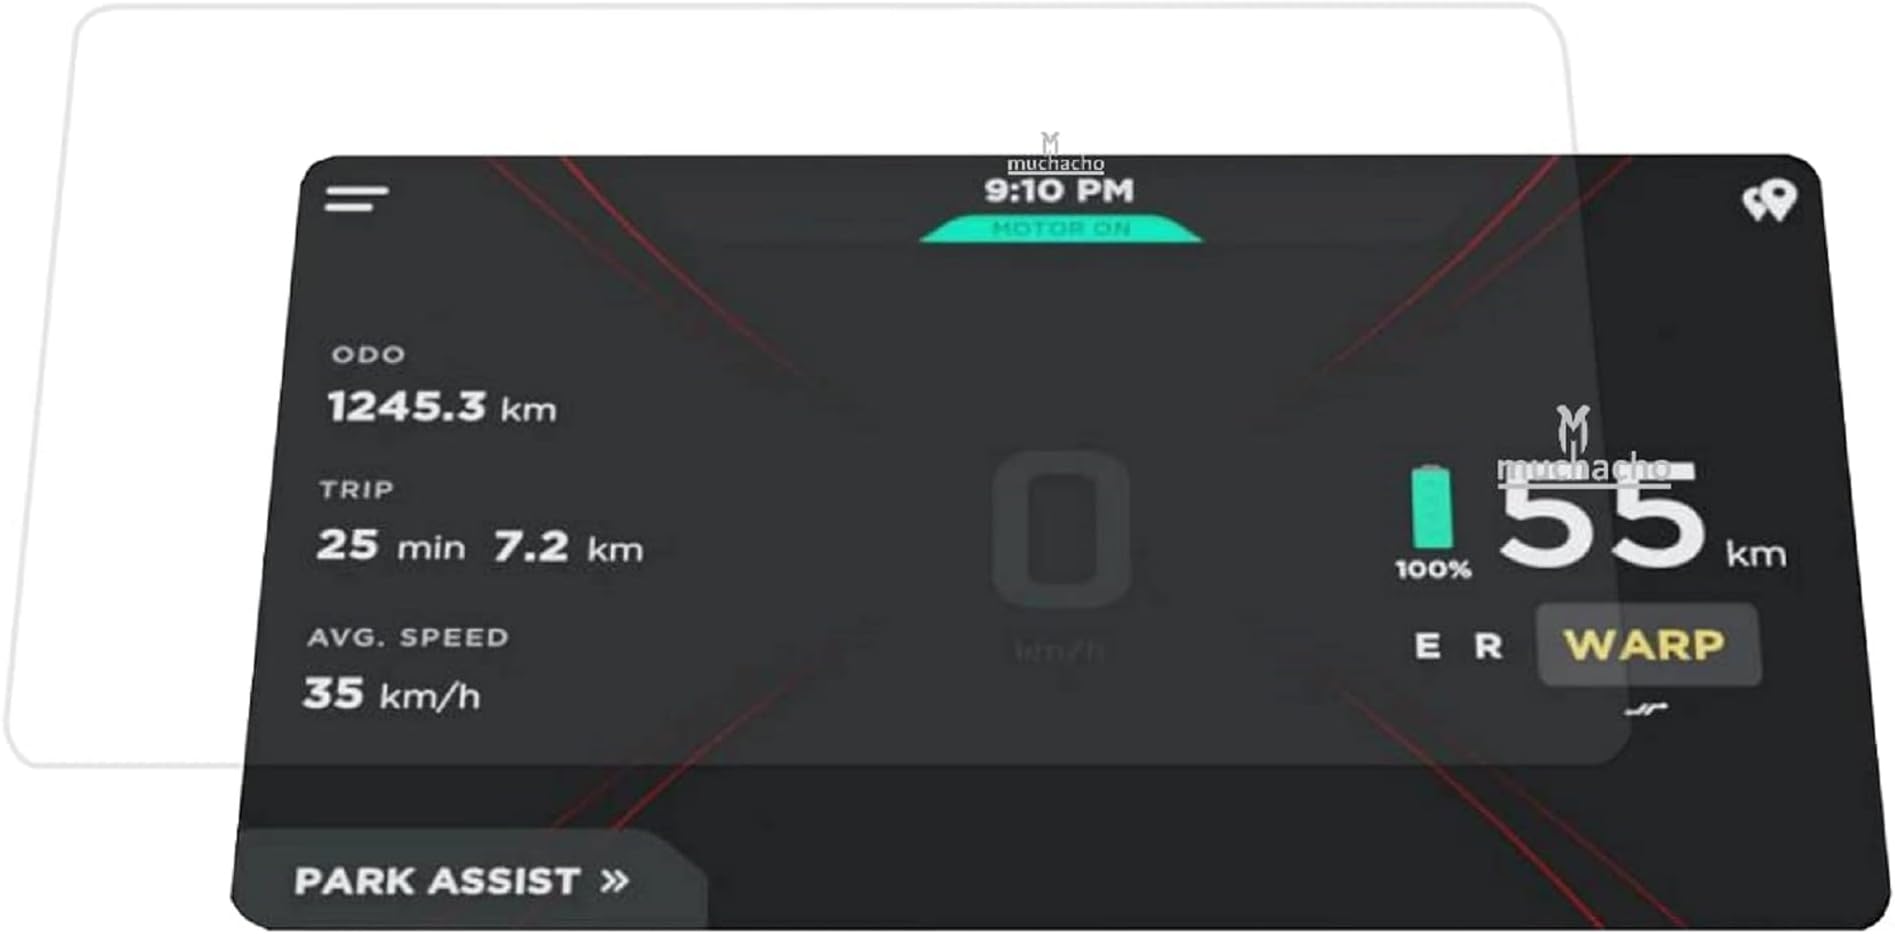
Task: Tap the 100% battery percentage label
Action: click(1433, 569)
